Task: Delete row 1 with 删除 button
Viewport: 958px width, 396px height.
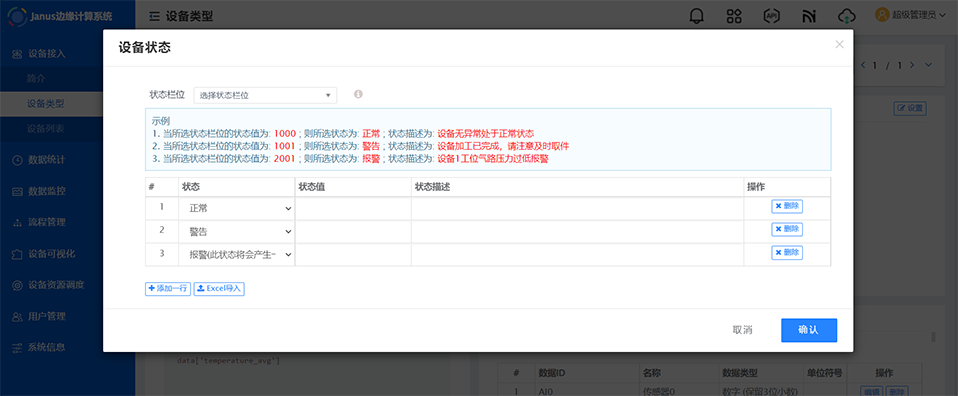Action: pos(787,206)
